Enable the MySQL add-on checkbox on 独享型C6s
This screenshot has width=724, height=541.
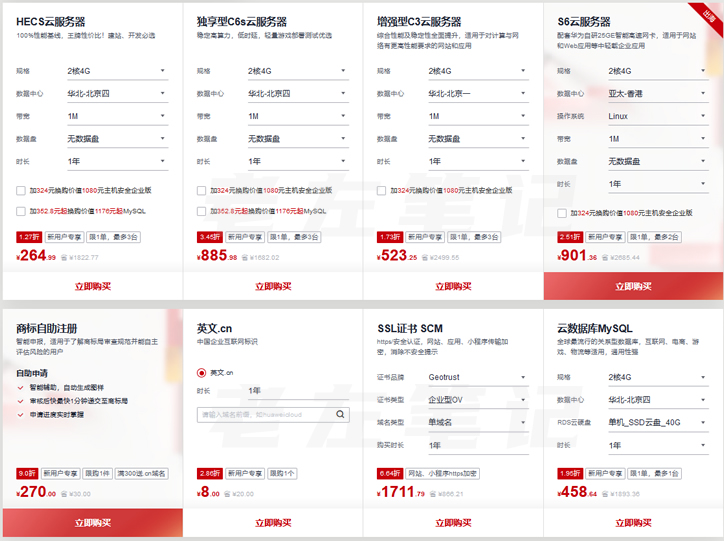pos(202,211)
